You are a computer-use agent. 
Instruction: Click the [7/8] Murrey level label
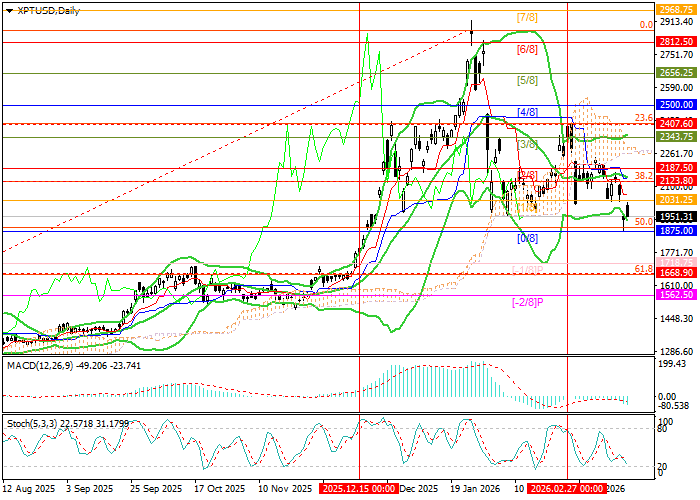[x=528, y=18]
